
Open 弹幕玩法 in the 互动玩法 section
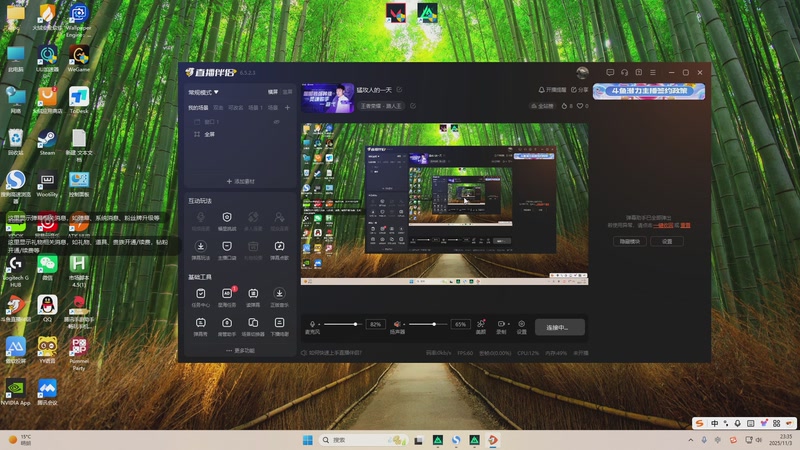coord(201,251)
